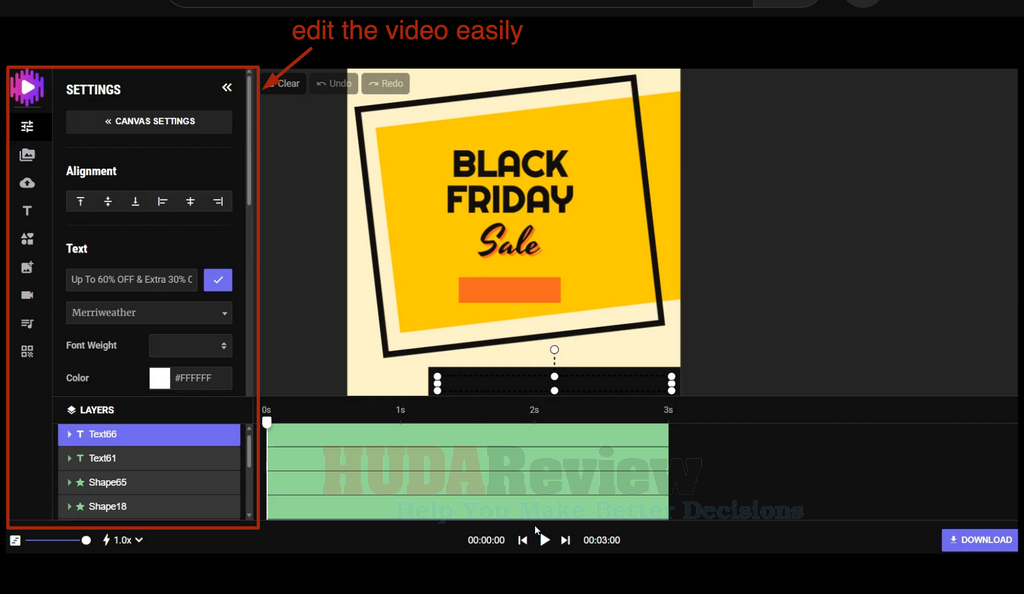Open the white text color swatch
Viewport: 1024px width, 594px height.
[x=159, y=378]
